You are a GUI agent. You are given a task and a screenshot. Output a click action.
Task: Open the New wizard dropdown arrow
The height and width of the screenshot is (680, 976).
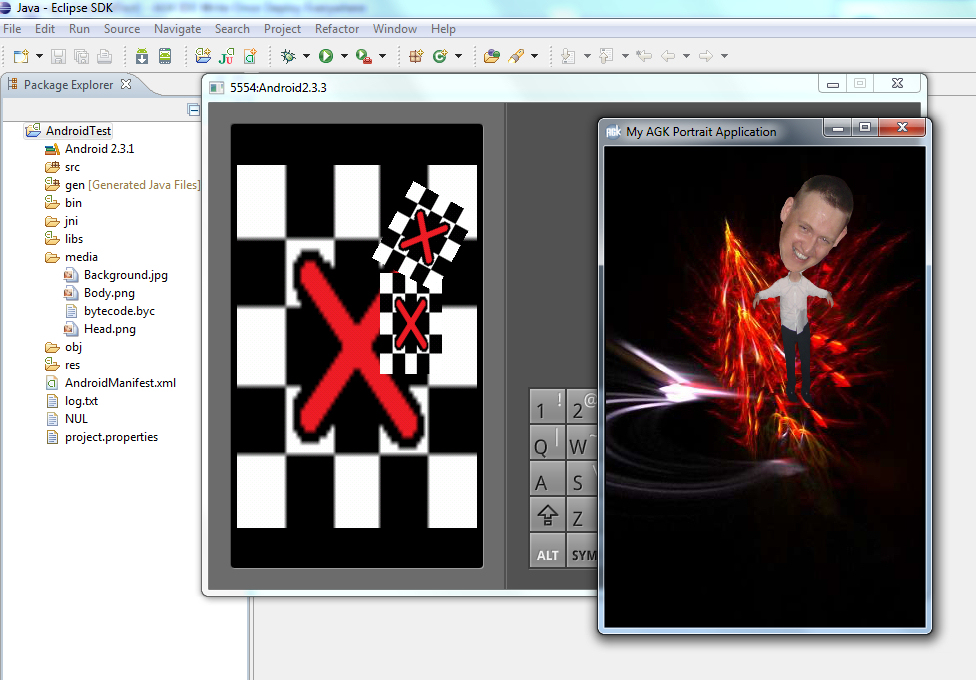tap(39, 56)
